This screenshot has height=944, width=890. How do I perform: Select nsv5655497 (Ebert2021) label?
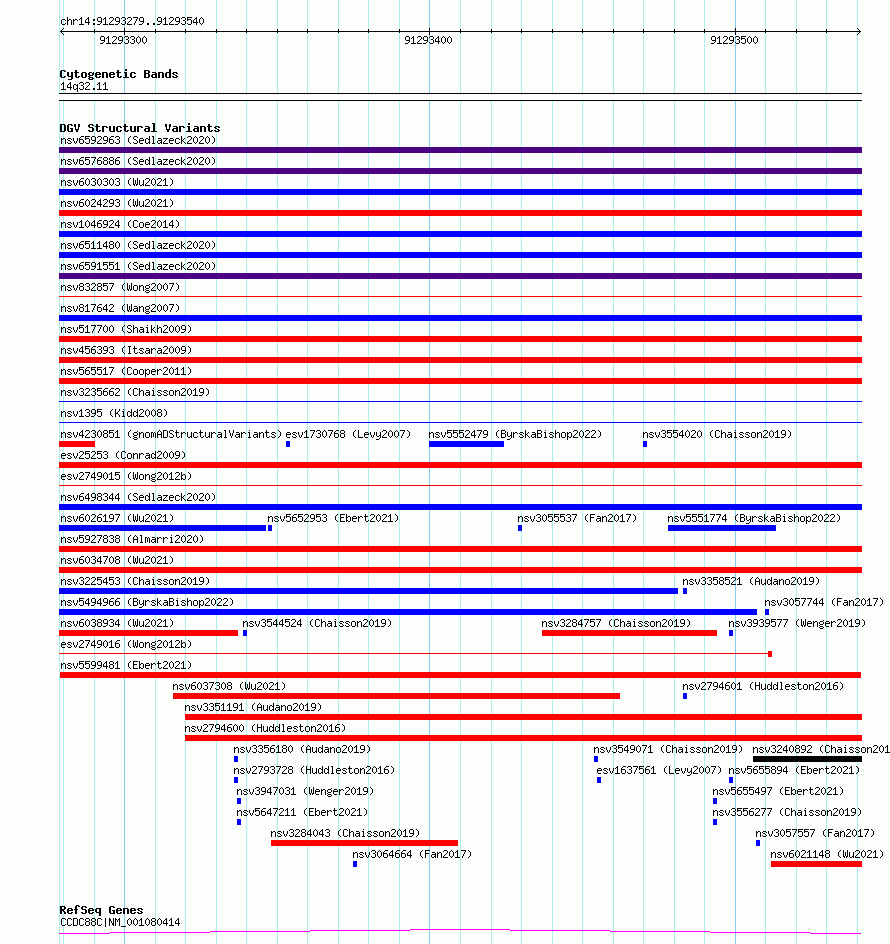point(778,792)
